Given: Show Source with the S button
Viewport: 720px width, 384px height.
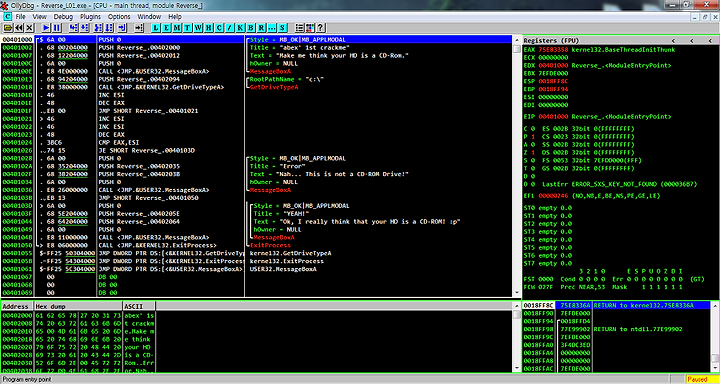Looking at the screenshot, I should (x=282, y=28).
